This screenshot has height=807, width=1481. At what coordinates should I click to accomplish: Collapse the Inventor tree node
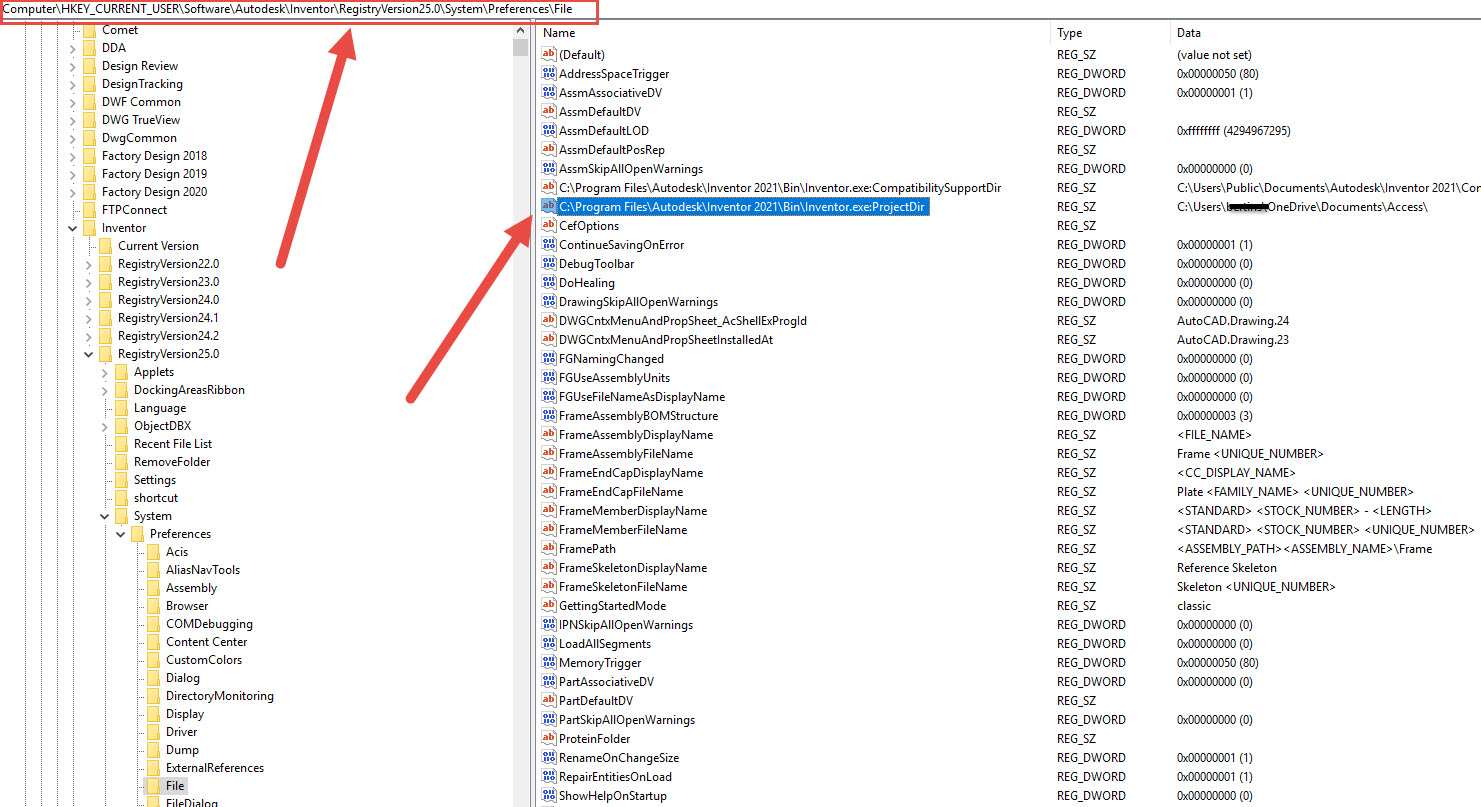[x=72, y=227]
